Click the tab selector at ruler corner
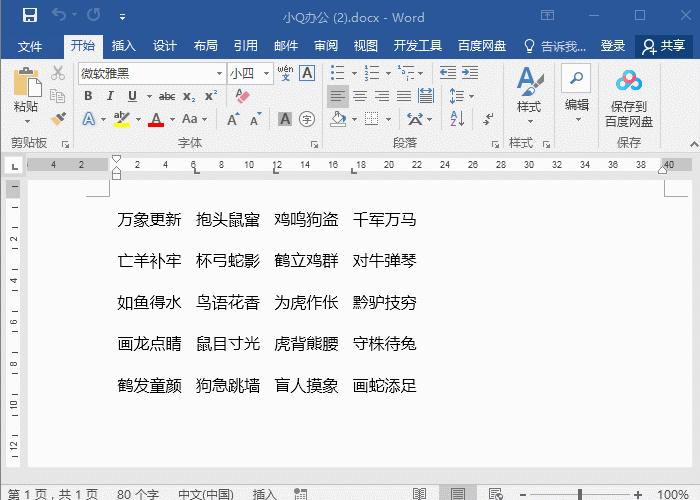 [14, 167]
